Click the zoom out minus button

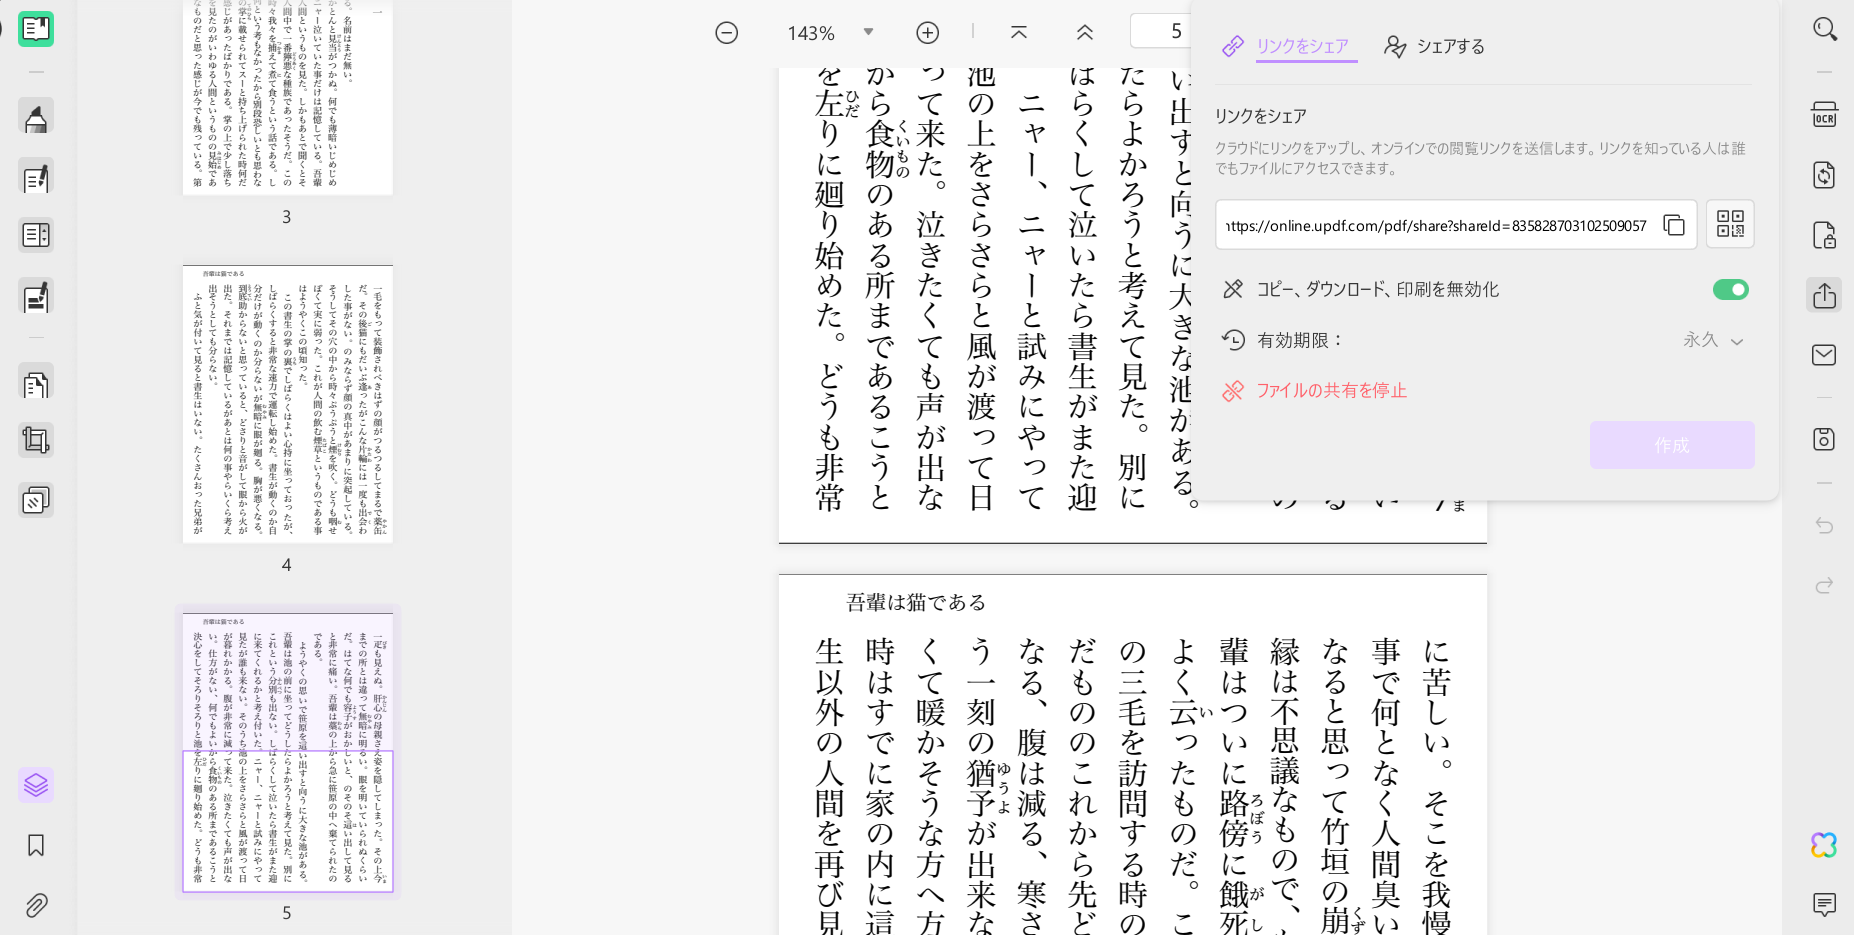727,33
